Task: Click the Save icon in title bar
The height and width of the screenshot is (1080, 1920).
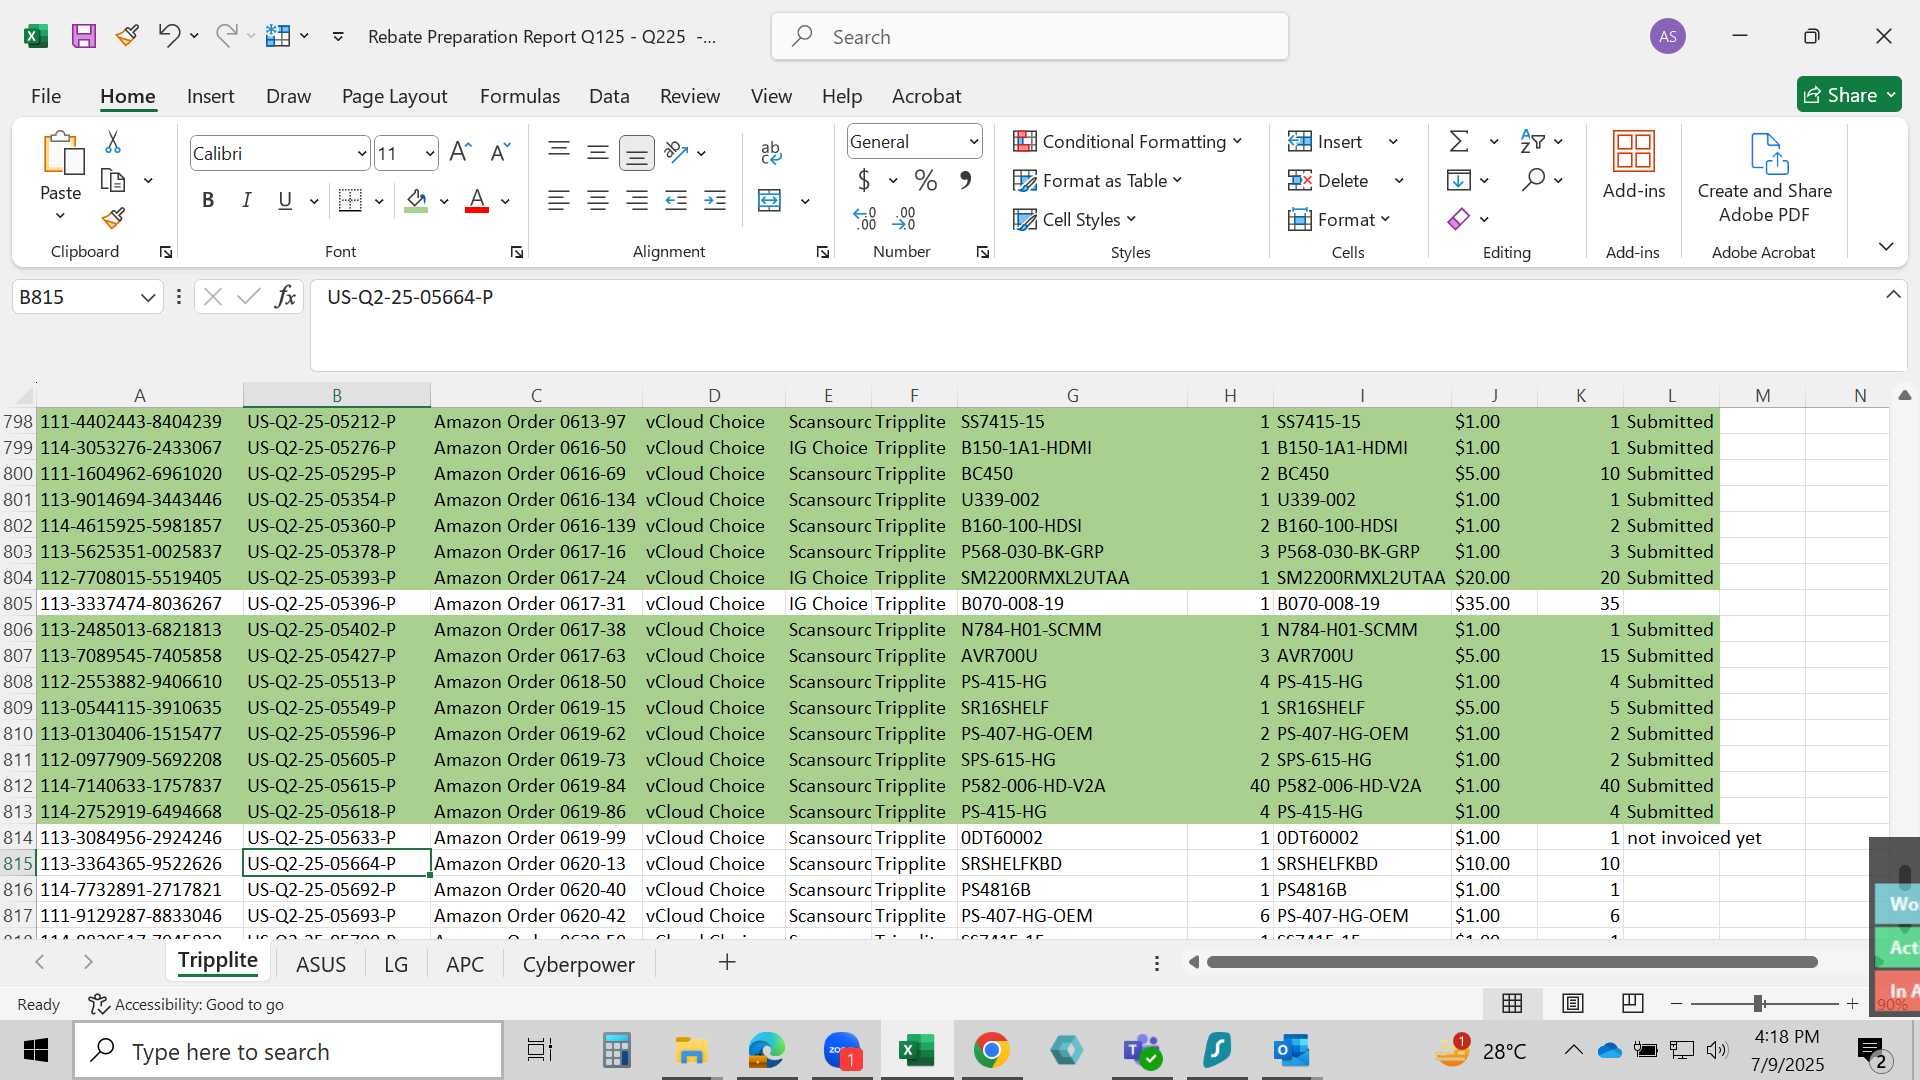Action: [x=84, y=37]
